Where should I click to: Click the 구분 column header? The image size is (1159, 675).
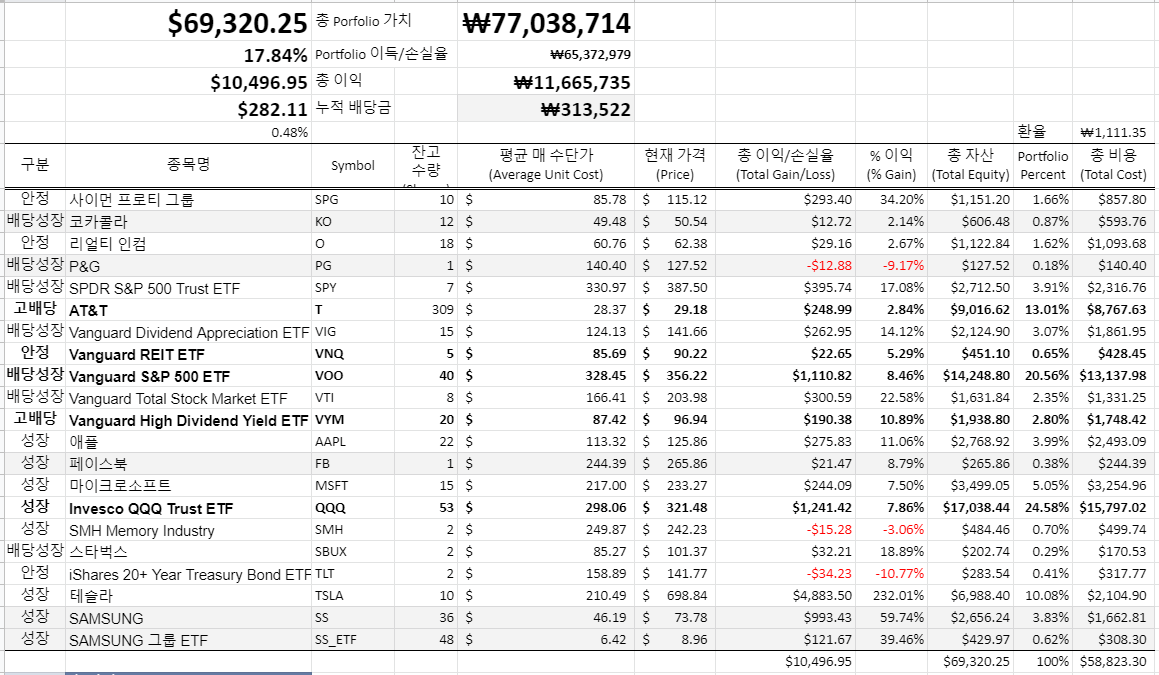coord(35,165)
